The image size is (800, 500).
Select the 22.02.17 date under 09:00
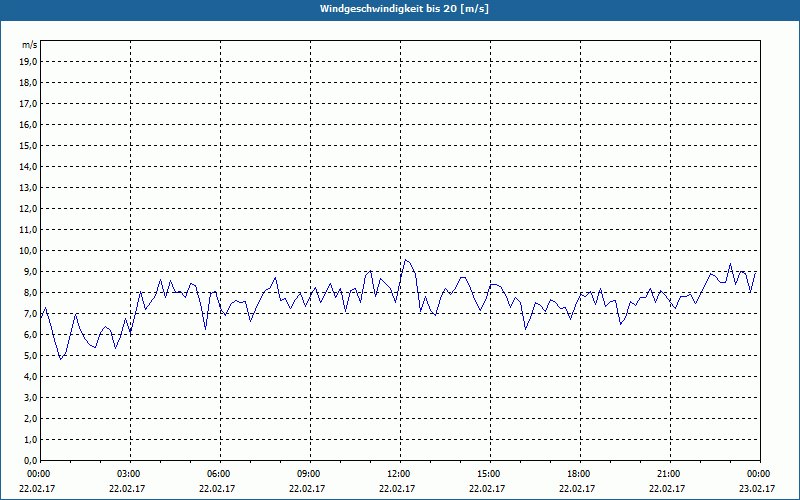point(307,488)
